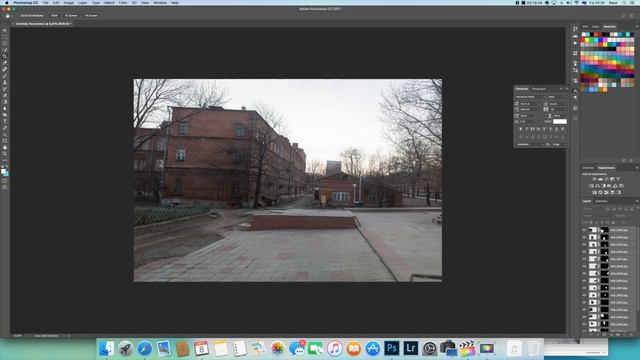Click the zoom percentage field in status bar

18,336
